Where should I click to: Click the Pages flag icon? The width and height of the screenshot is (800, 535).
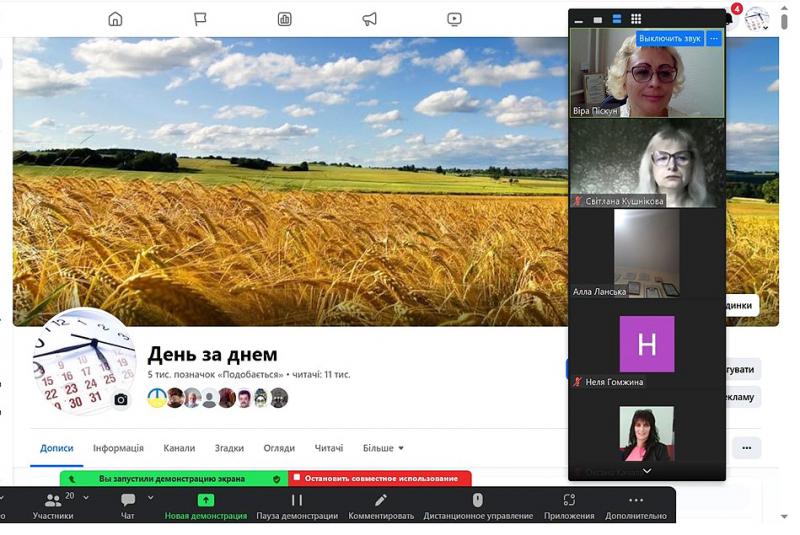(200, 19)
